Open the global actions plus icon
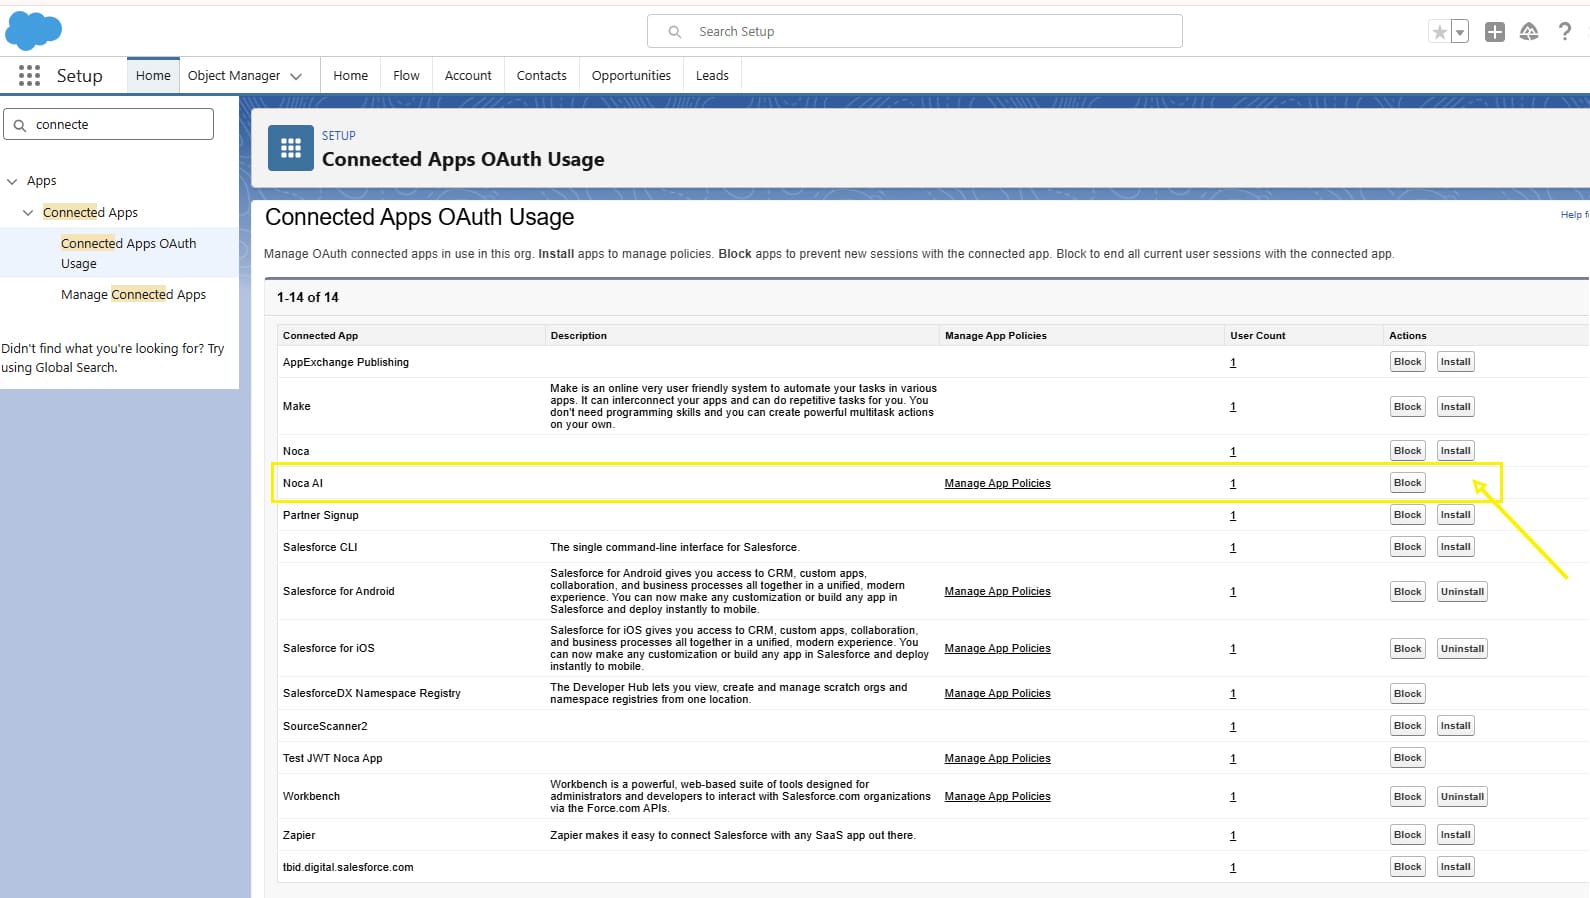Screen dimensions: 1590x898 pyautogui.click(x=1494, y=32)
